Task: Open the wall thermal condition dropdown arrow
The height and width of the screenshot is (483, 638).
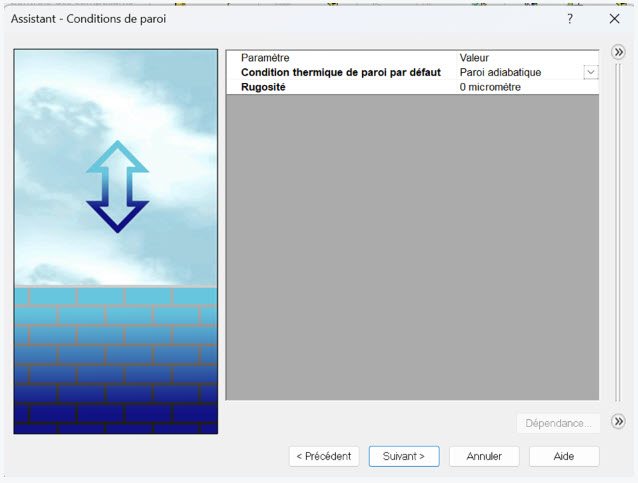Action: [x=590, y=73]
